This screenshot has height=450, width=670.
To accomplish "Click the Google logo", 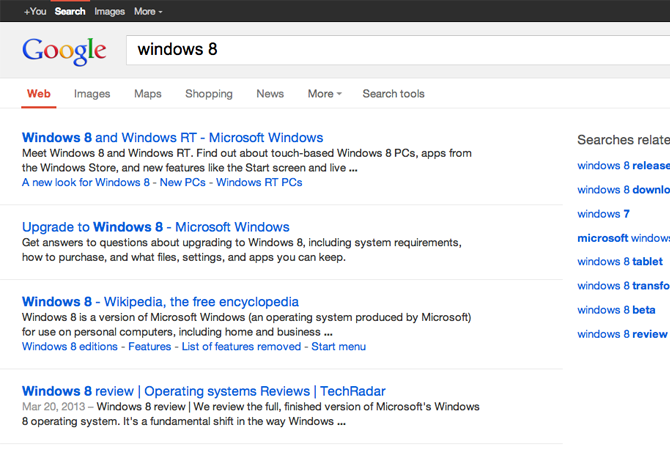I will pos(64,51).
